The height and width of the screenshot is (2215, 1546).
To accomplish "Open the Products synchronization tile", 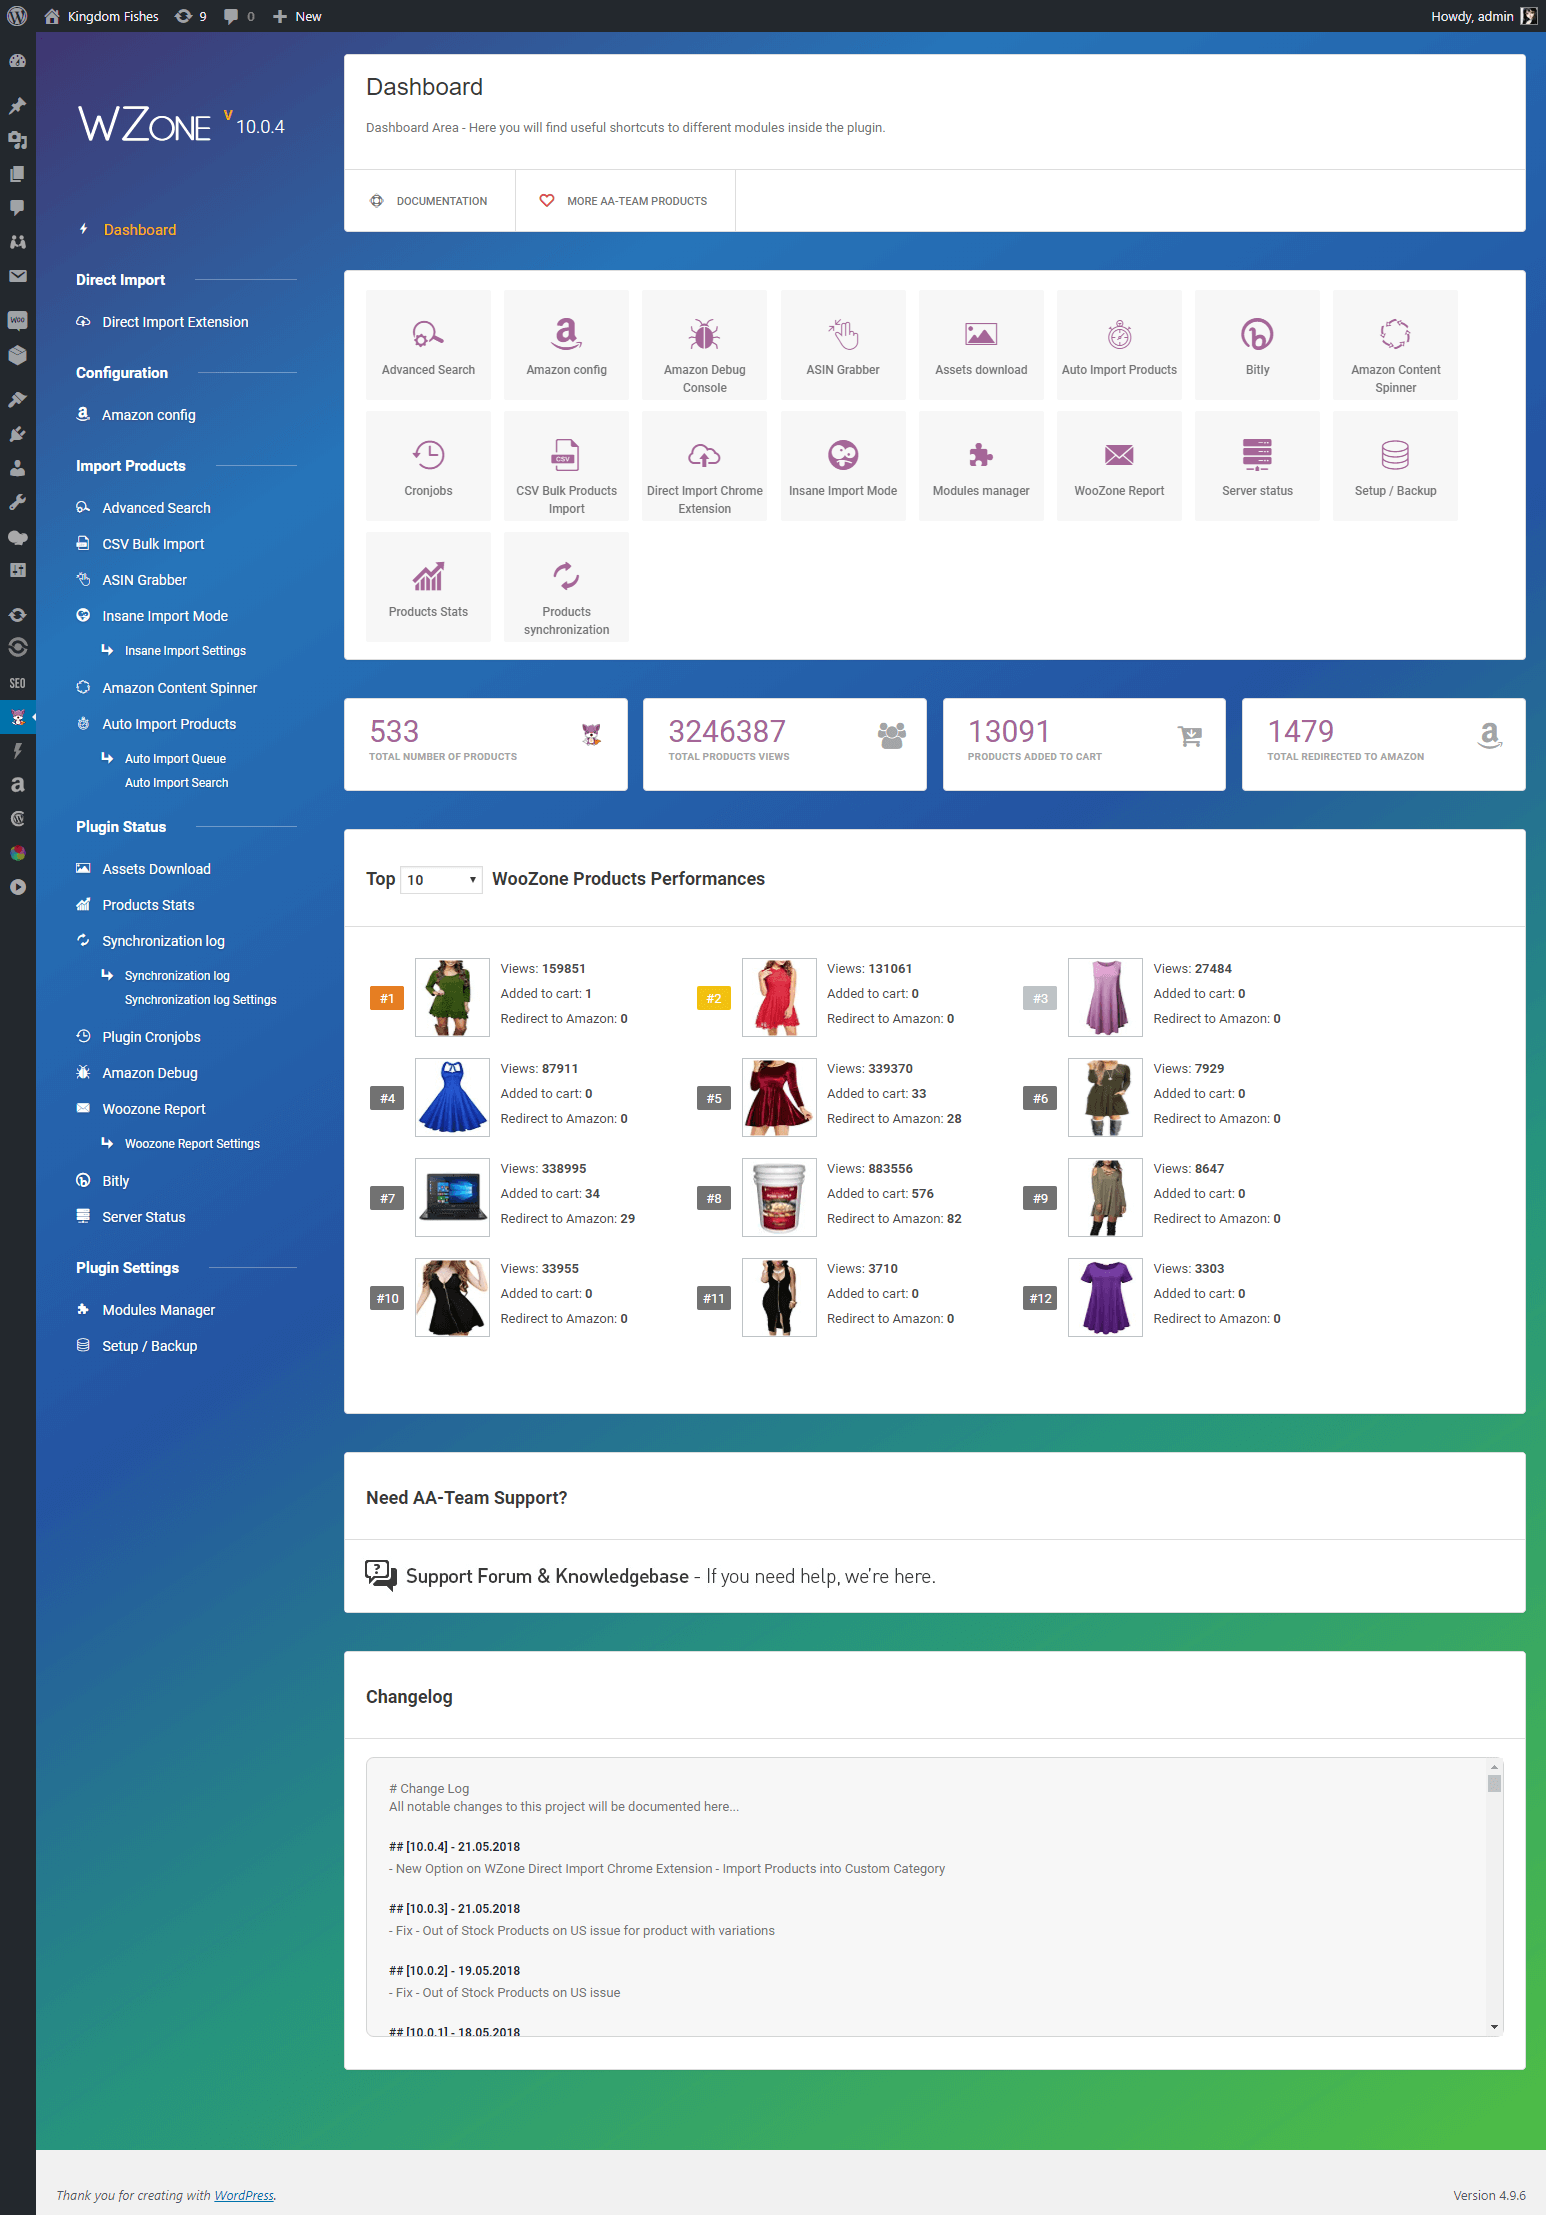I will (x=566, y=587).
